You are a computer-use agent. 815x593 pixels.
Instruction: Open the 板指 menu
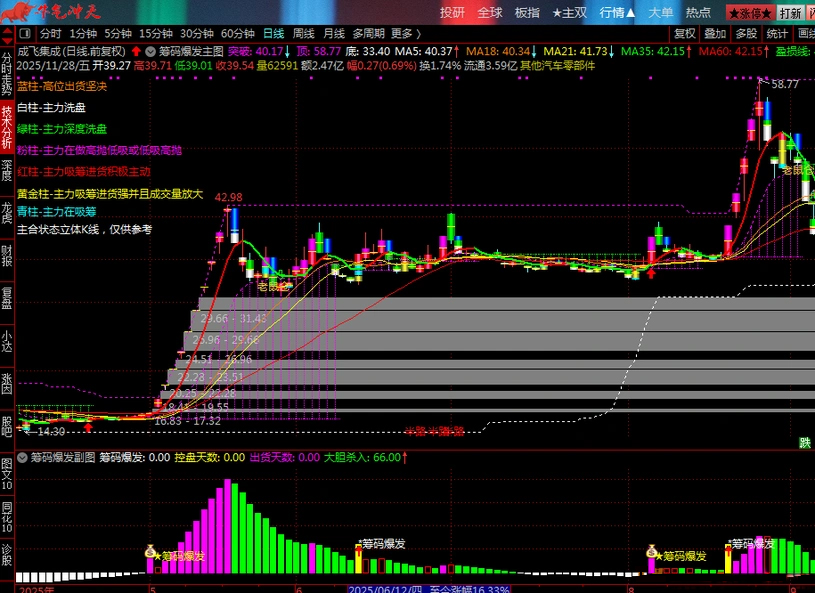tap(527, 12)
